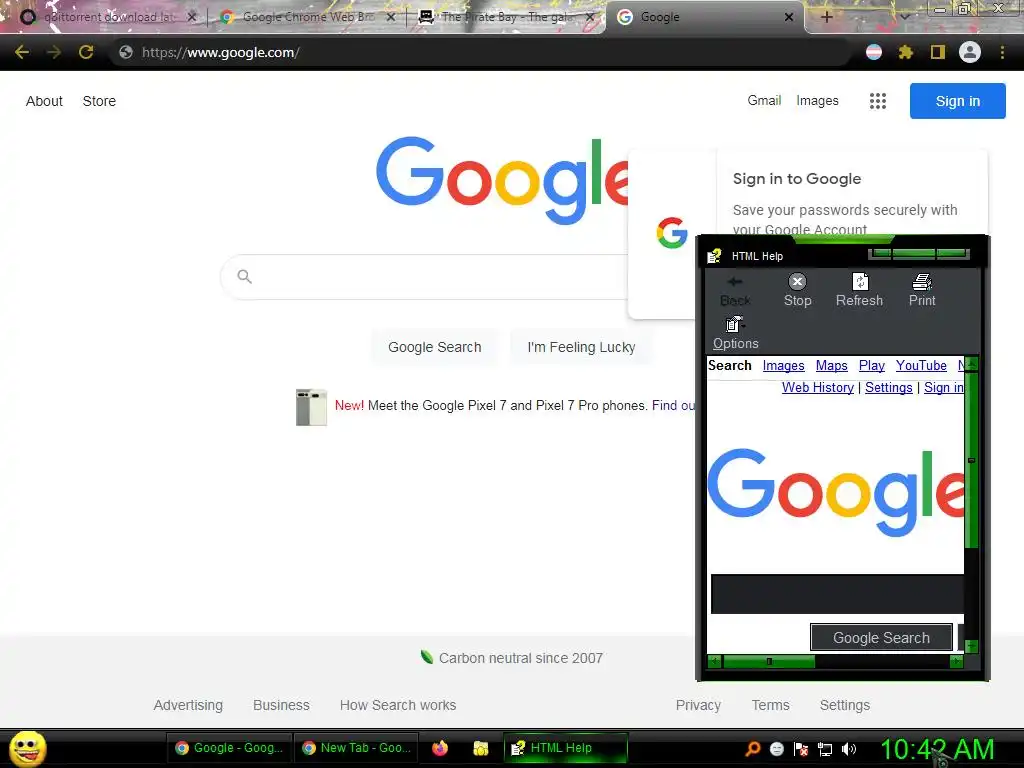Click the striped extension icon in Chrome toolbar
Screen dimensions: 1024x768
tap(874, 52)
